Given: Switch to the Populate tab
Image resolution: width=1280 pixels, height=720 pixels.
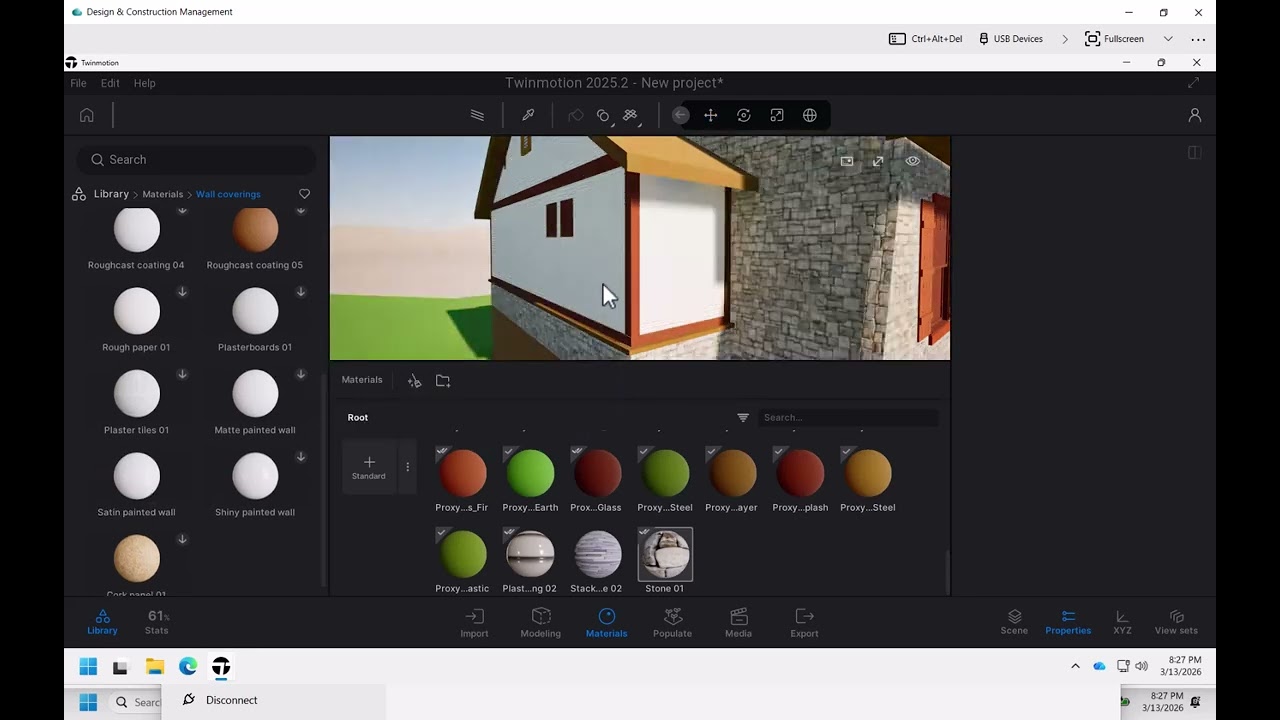Looking at the screenshot, I should [672, 622].
